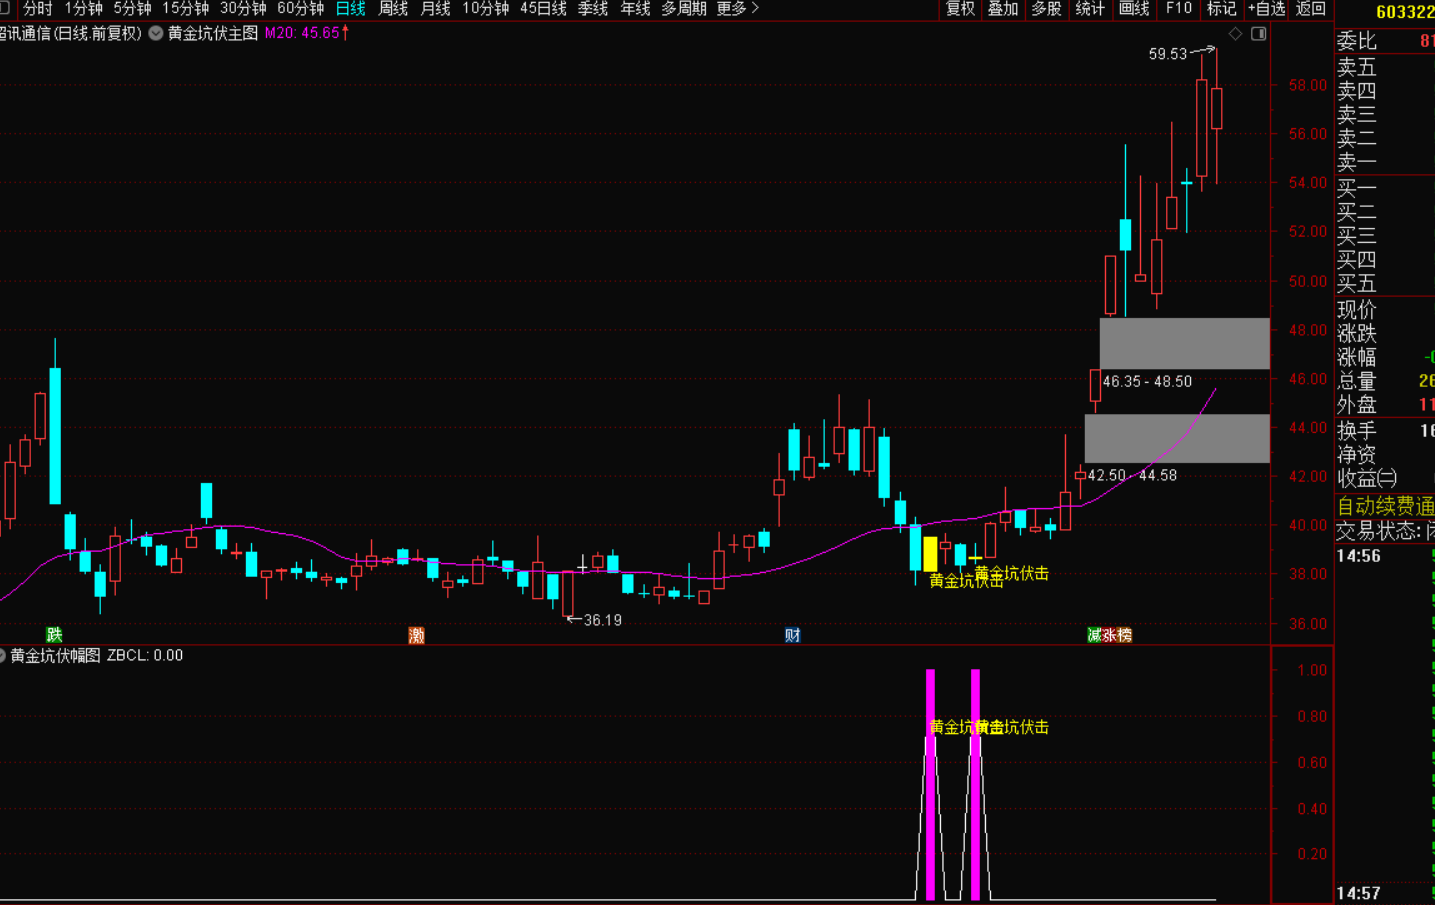Toggle the side panel layout icon
The image size is (1435, 905).
tap(1259, 34)
